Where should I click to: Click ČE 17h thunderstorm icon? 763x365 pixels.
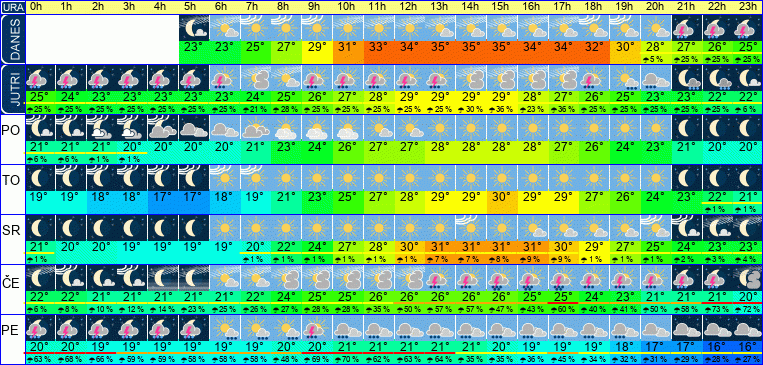[x=564, y=278]
